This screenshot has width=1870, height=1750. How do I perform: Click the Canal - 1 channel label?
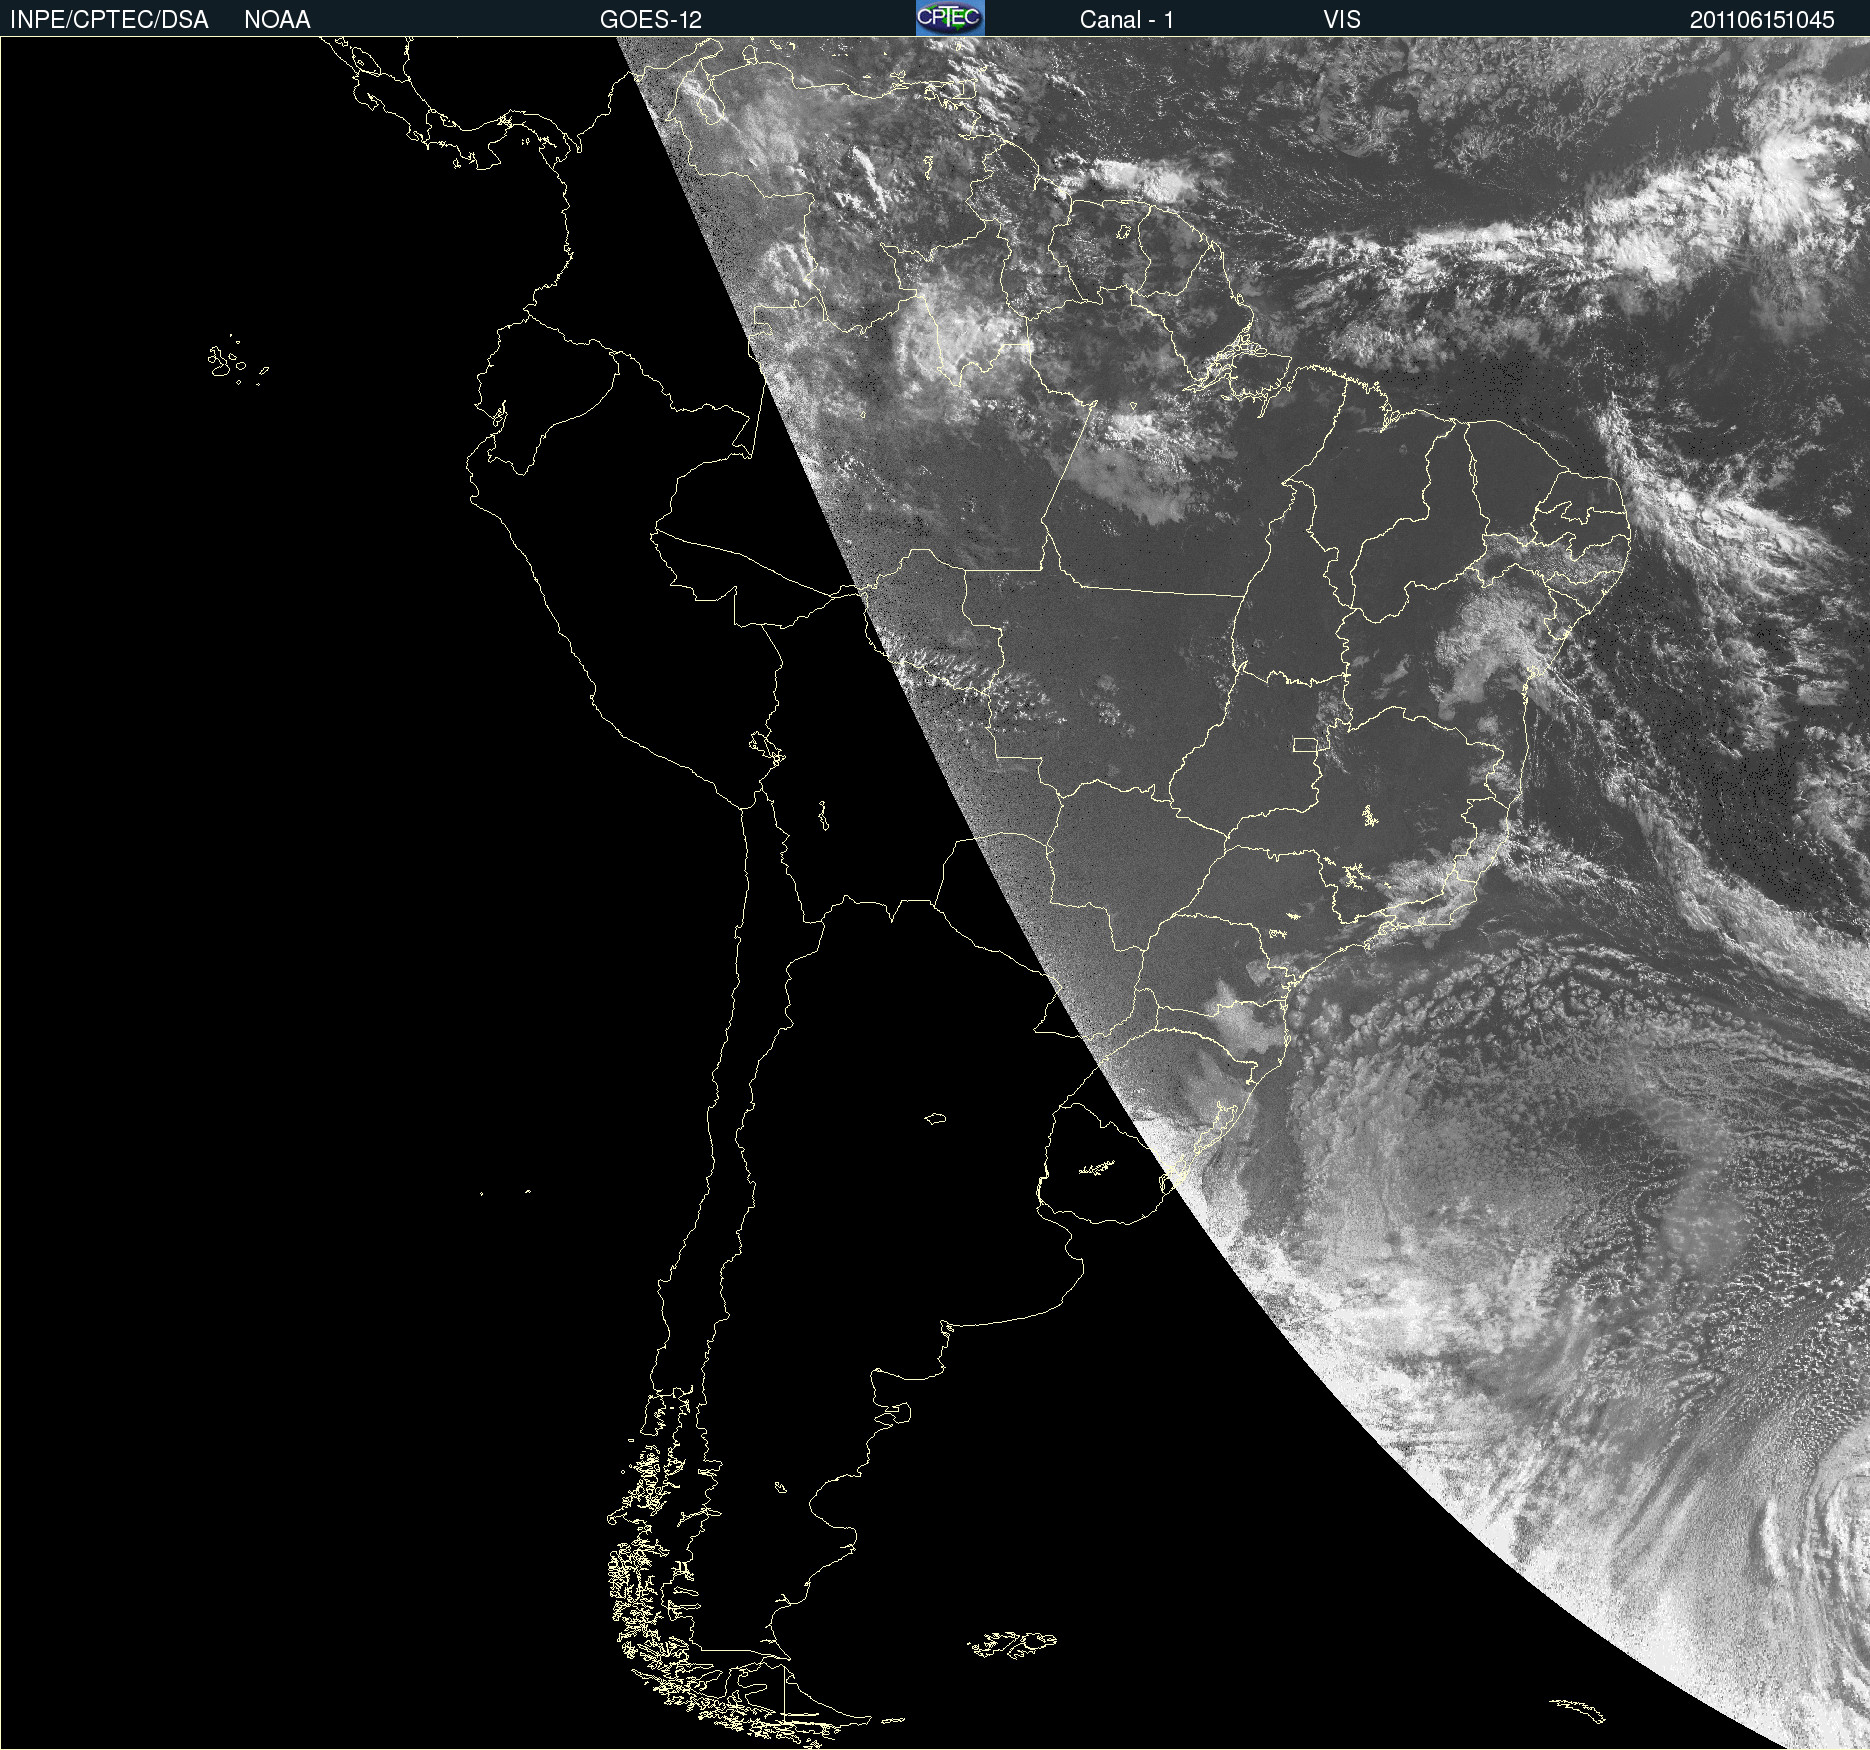[x=1126, y=20]
